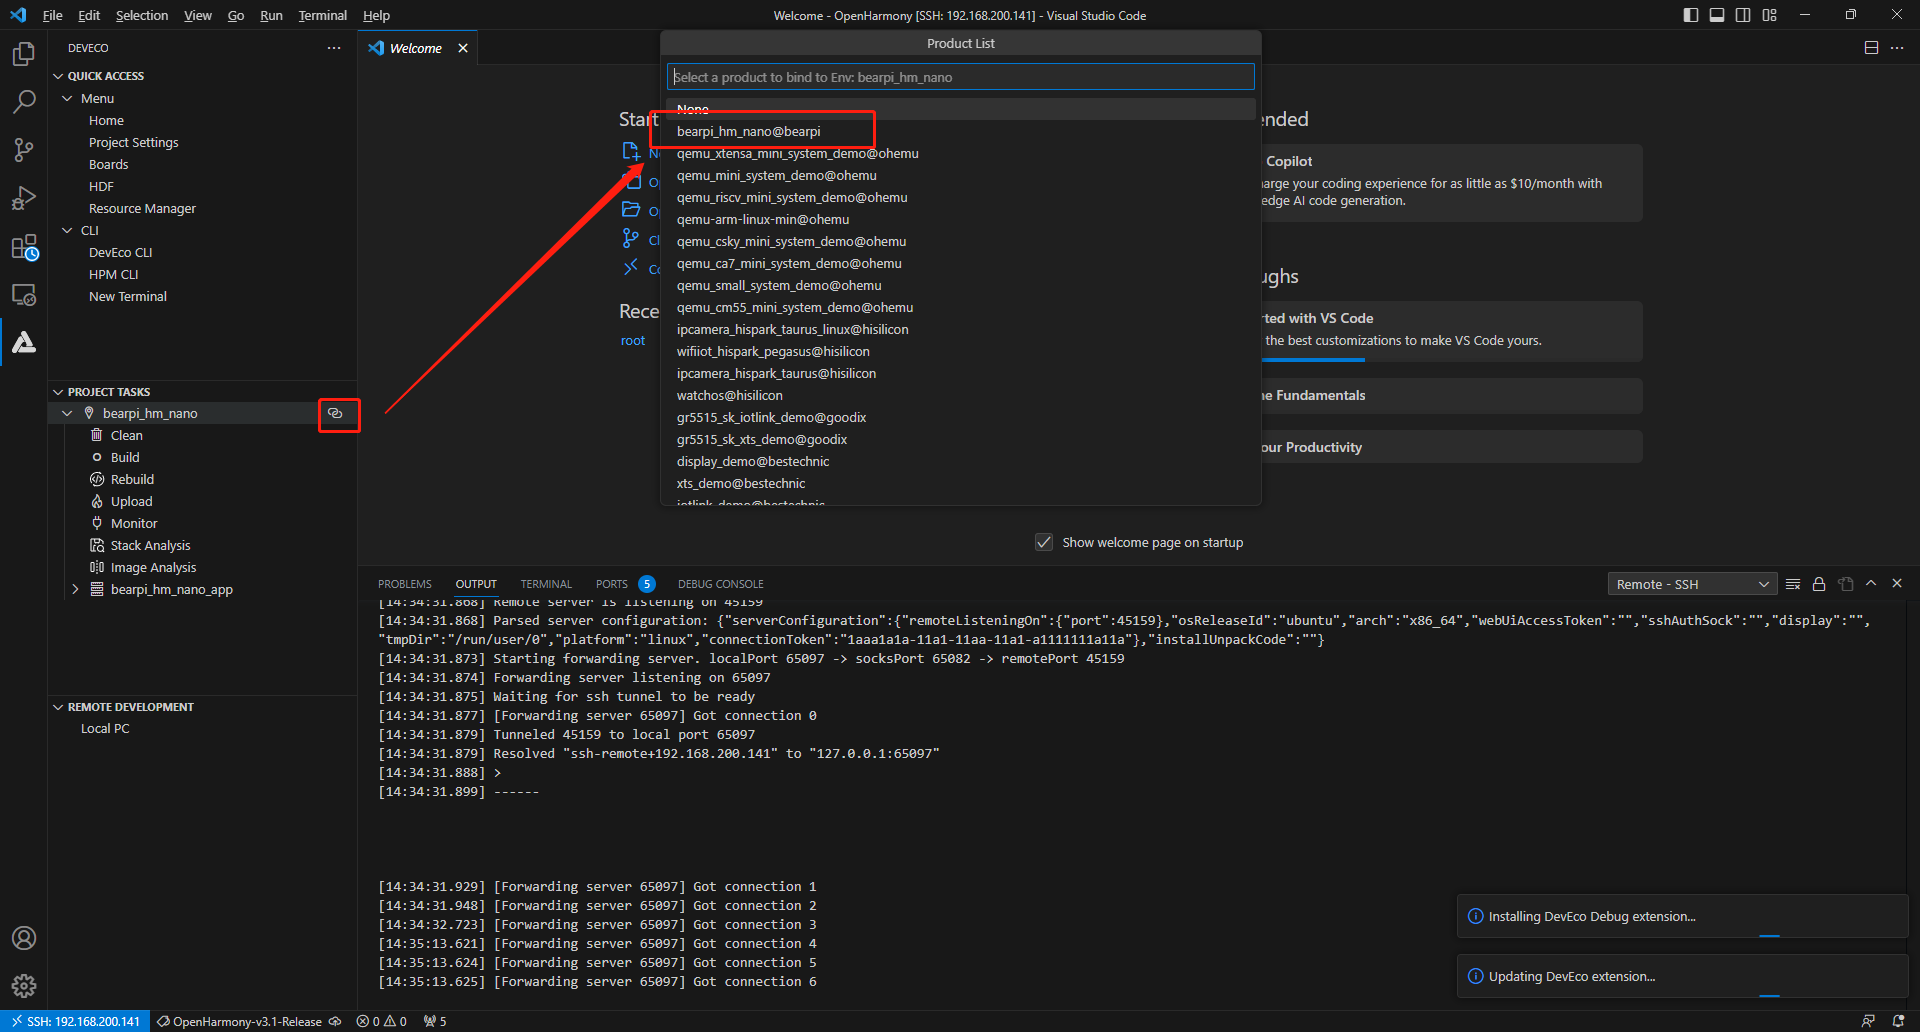Click Installing DevEco Debug extension notification
Image resolution: width=1920 pixels, height=1032 pixels.
pyautogui.click(x=1683, y=916)
